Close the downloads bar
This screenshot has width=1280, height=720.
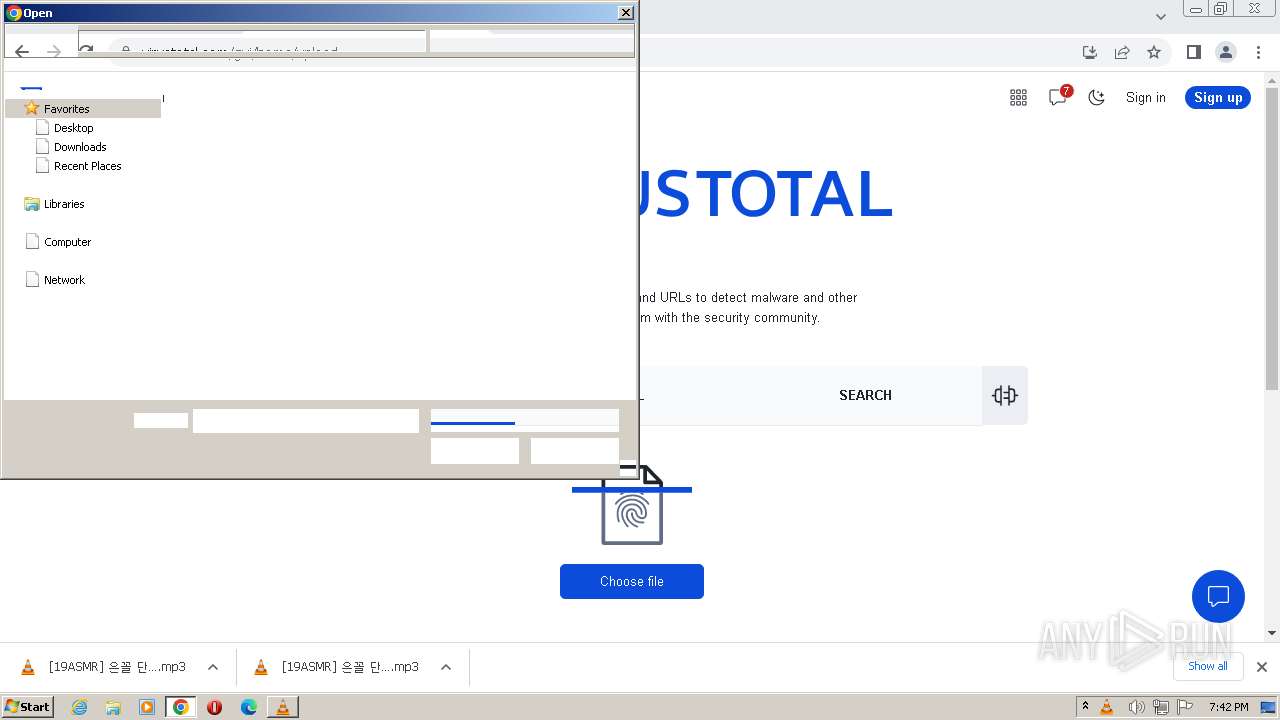click(1262, 667)
